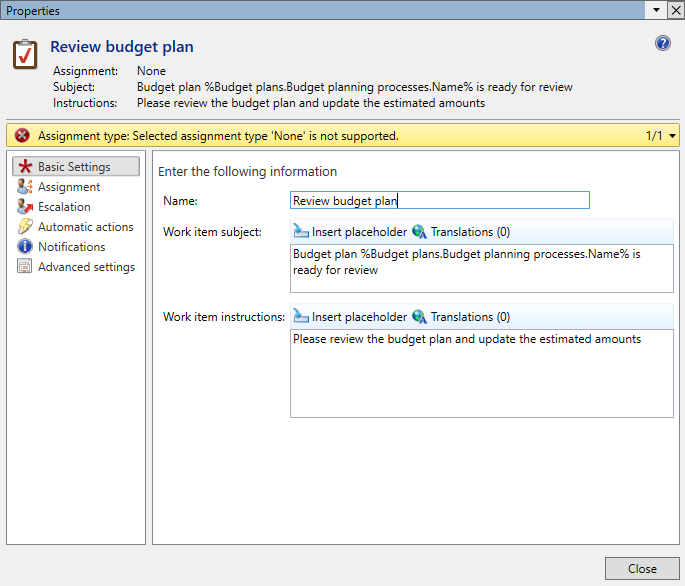The height and width of the screenshot is (586, 685).
Task: Click the Review budget plan clipboard icon
Action: 25,54
